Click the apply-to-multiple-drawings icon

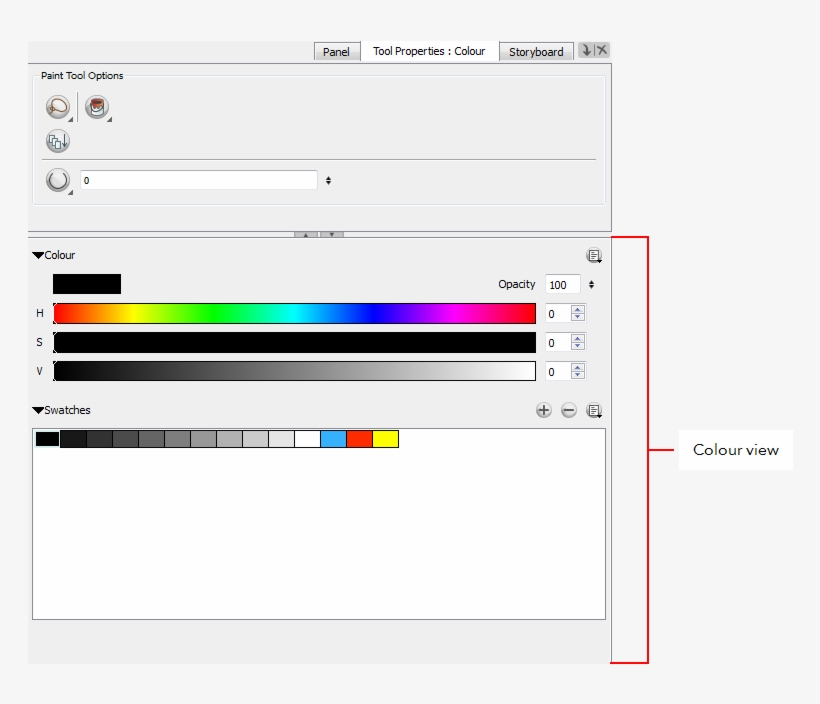click(x=58, y=140)
